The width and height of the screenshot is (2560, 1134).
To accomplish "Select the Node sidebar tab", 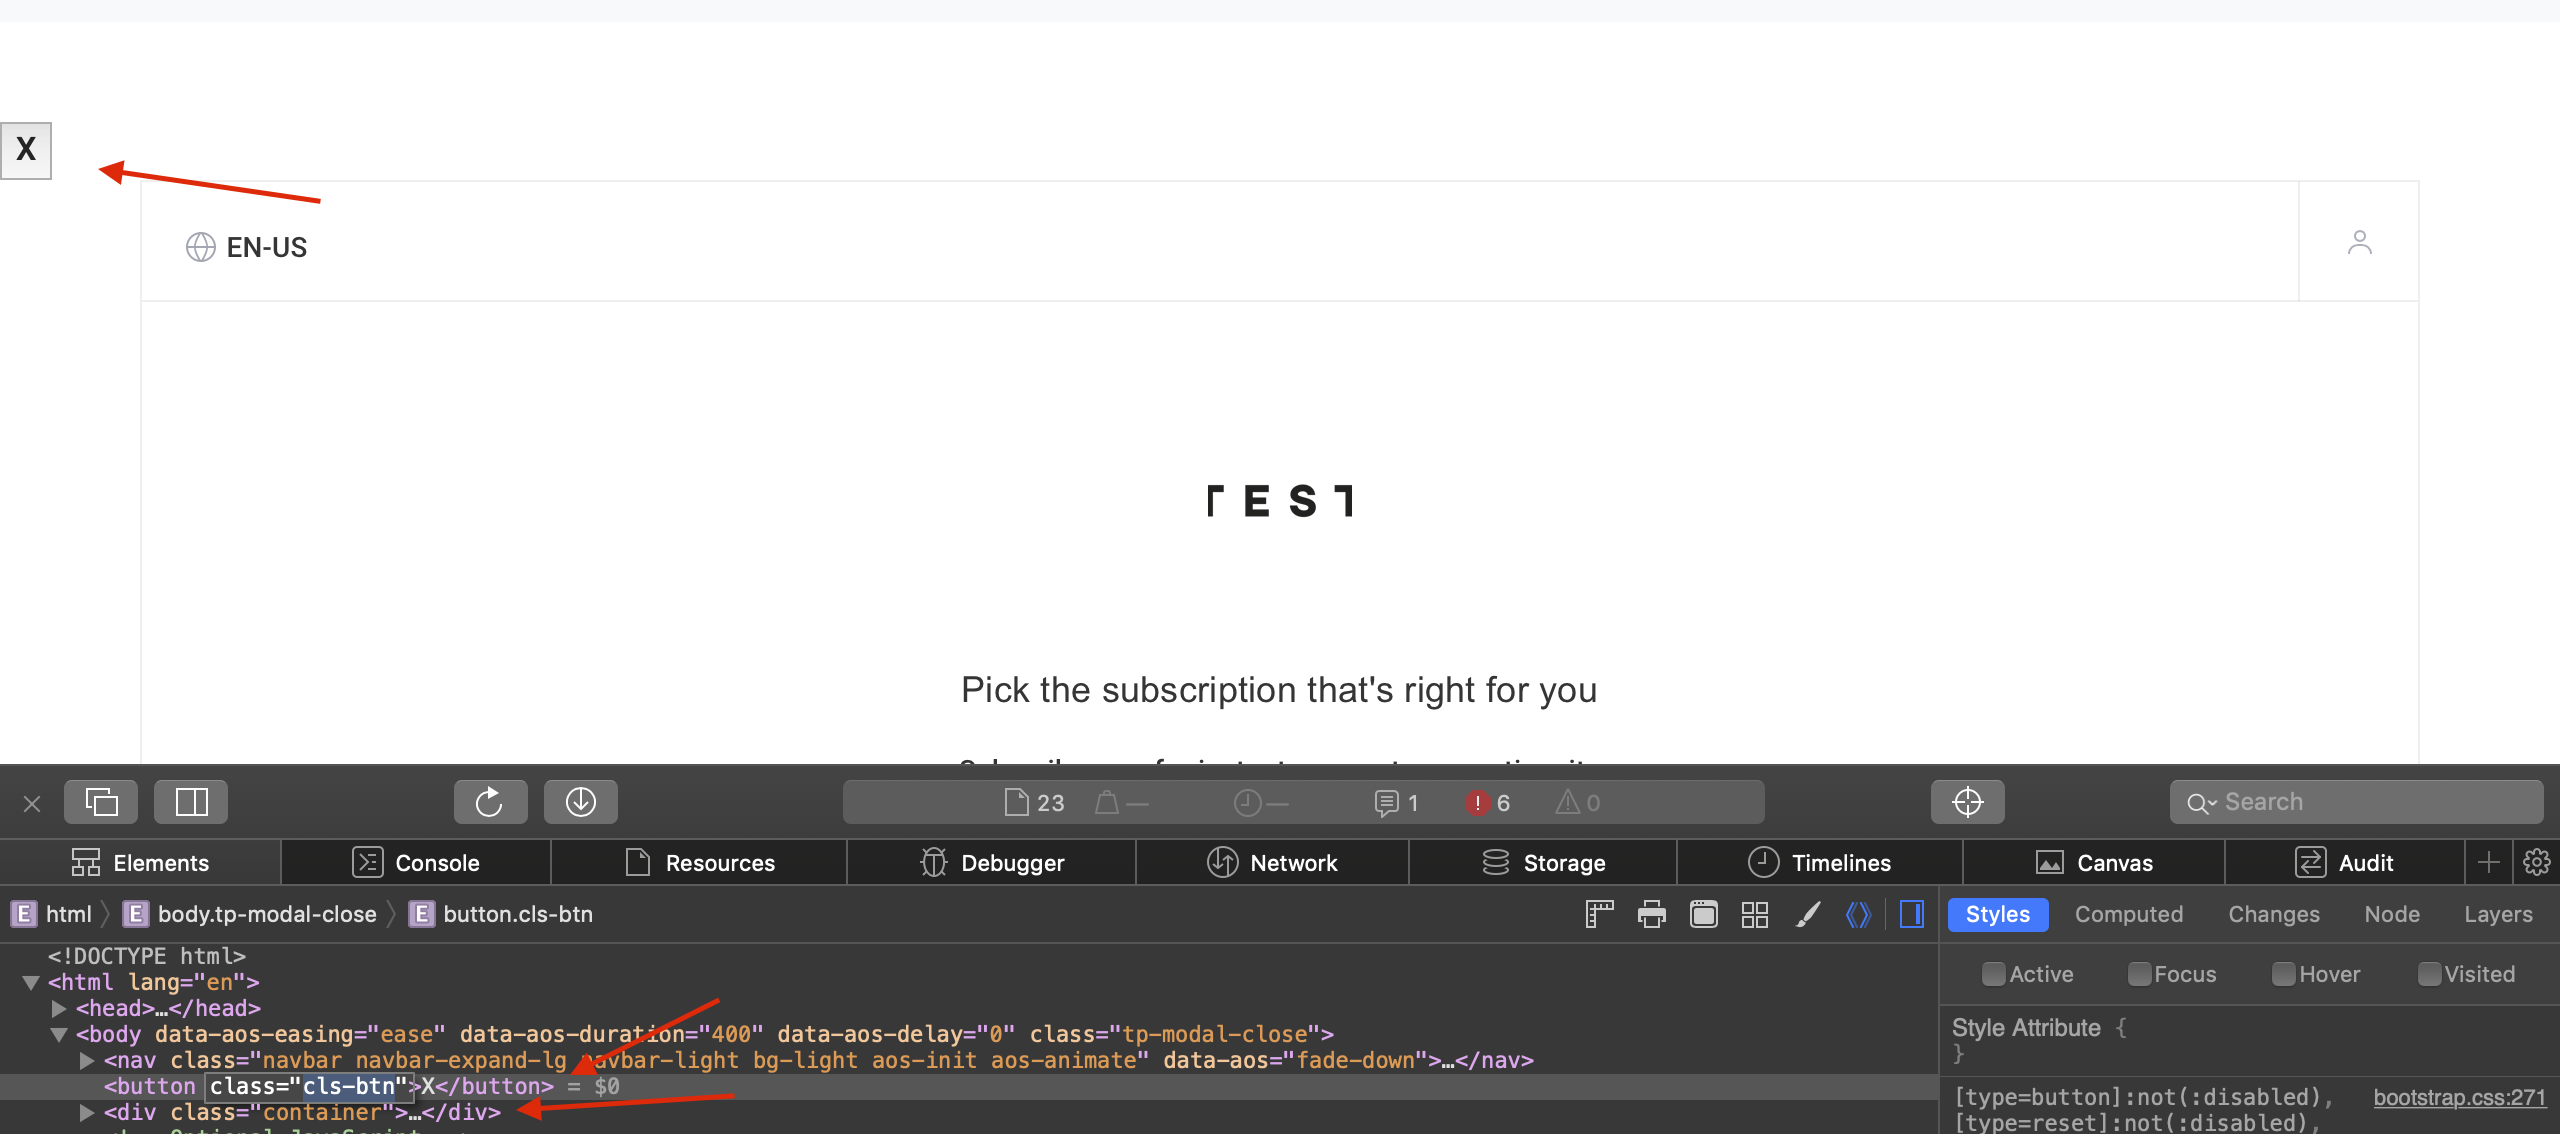I will [x=2392, y=914].
